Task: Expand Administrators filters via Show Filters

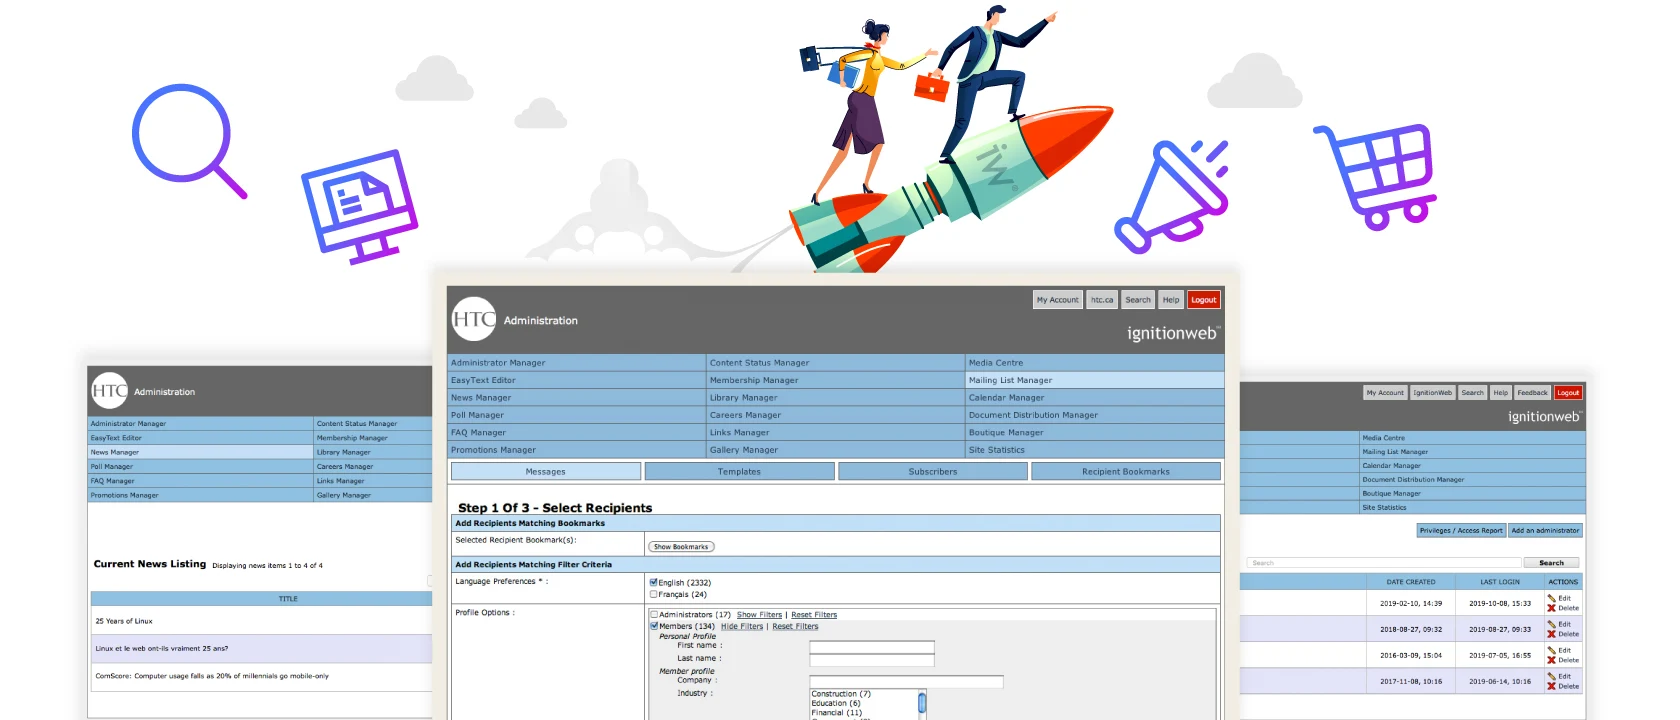Action: click(x=759, y=615)
